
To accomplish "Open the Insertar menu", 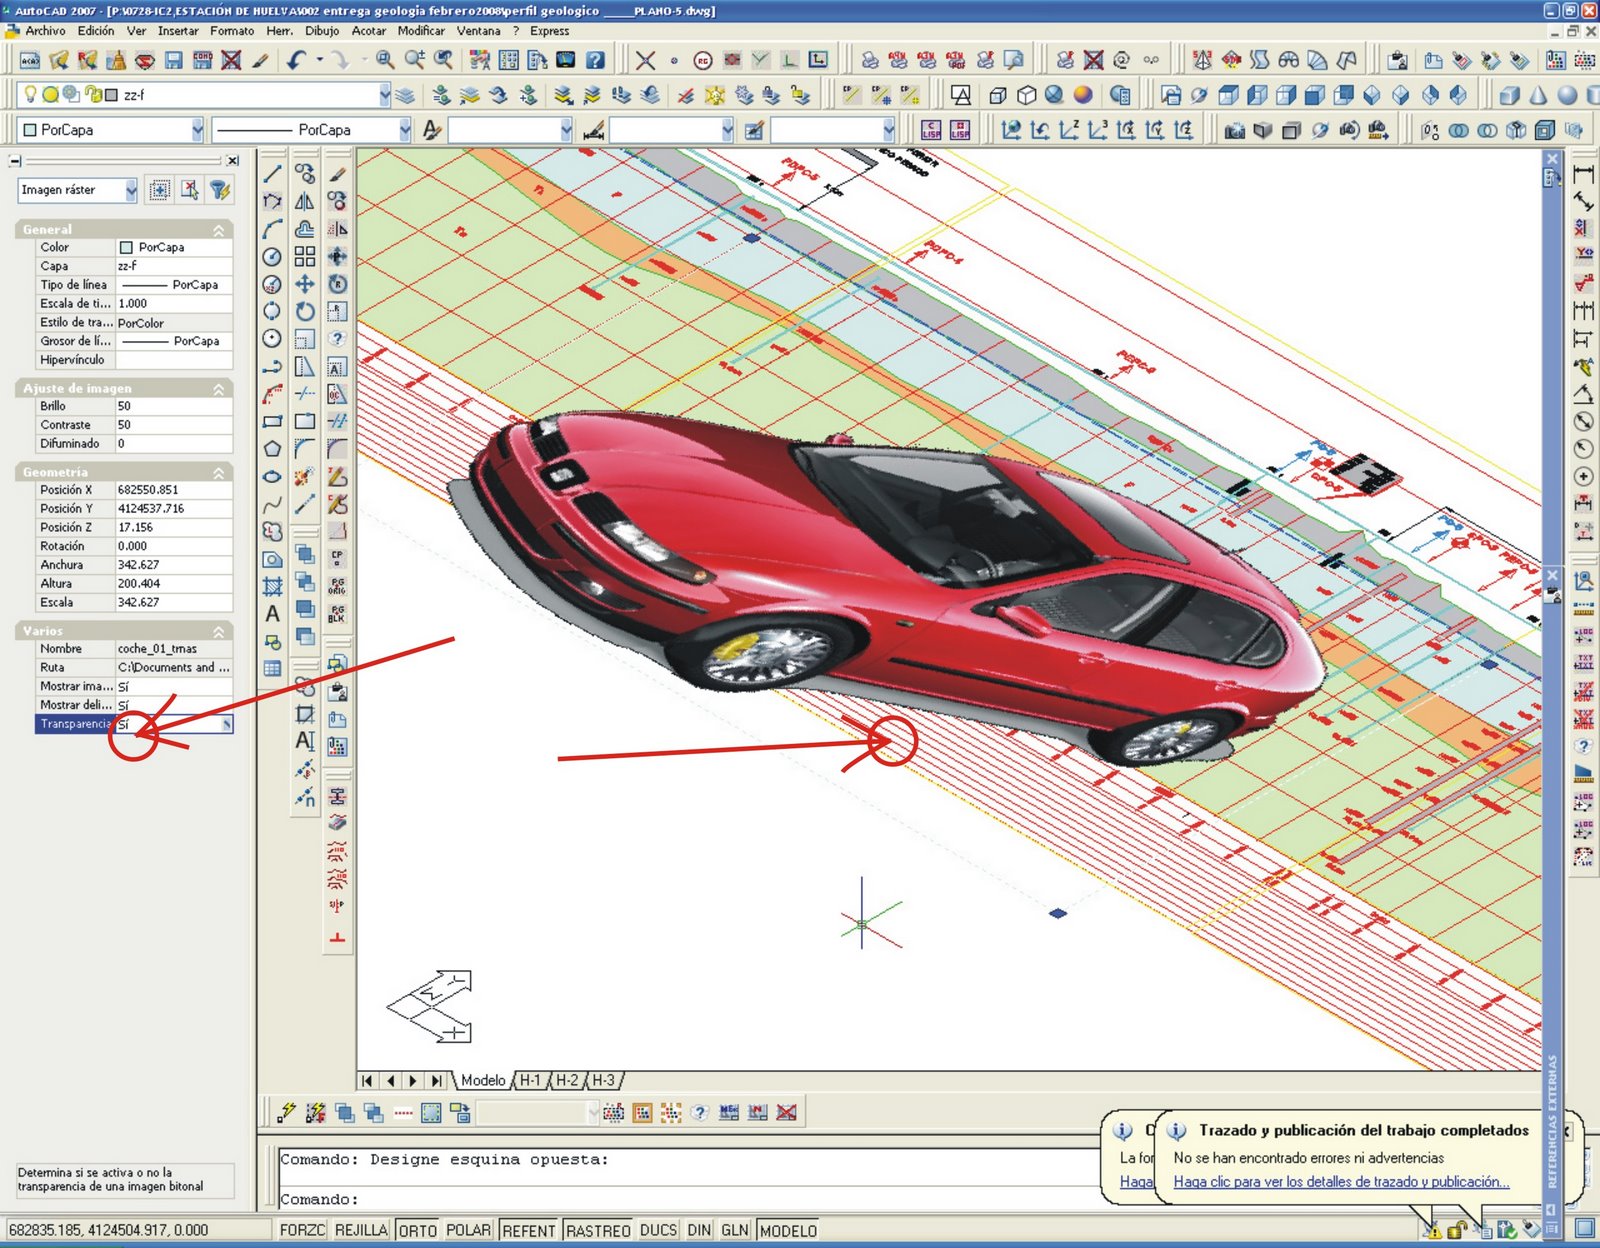I will pyautogui.click(x=178, y=31).
